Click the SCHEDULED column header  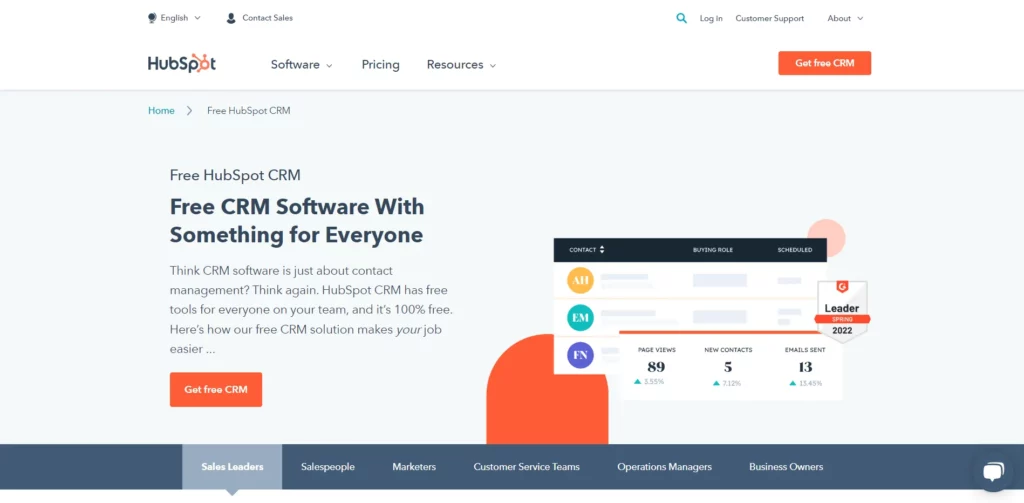tap(795, 250)
